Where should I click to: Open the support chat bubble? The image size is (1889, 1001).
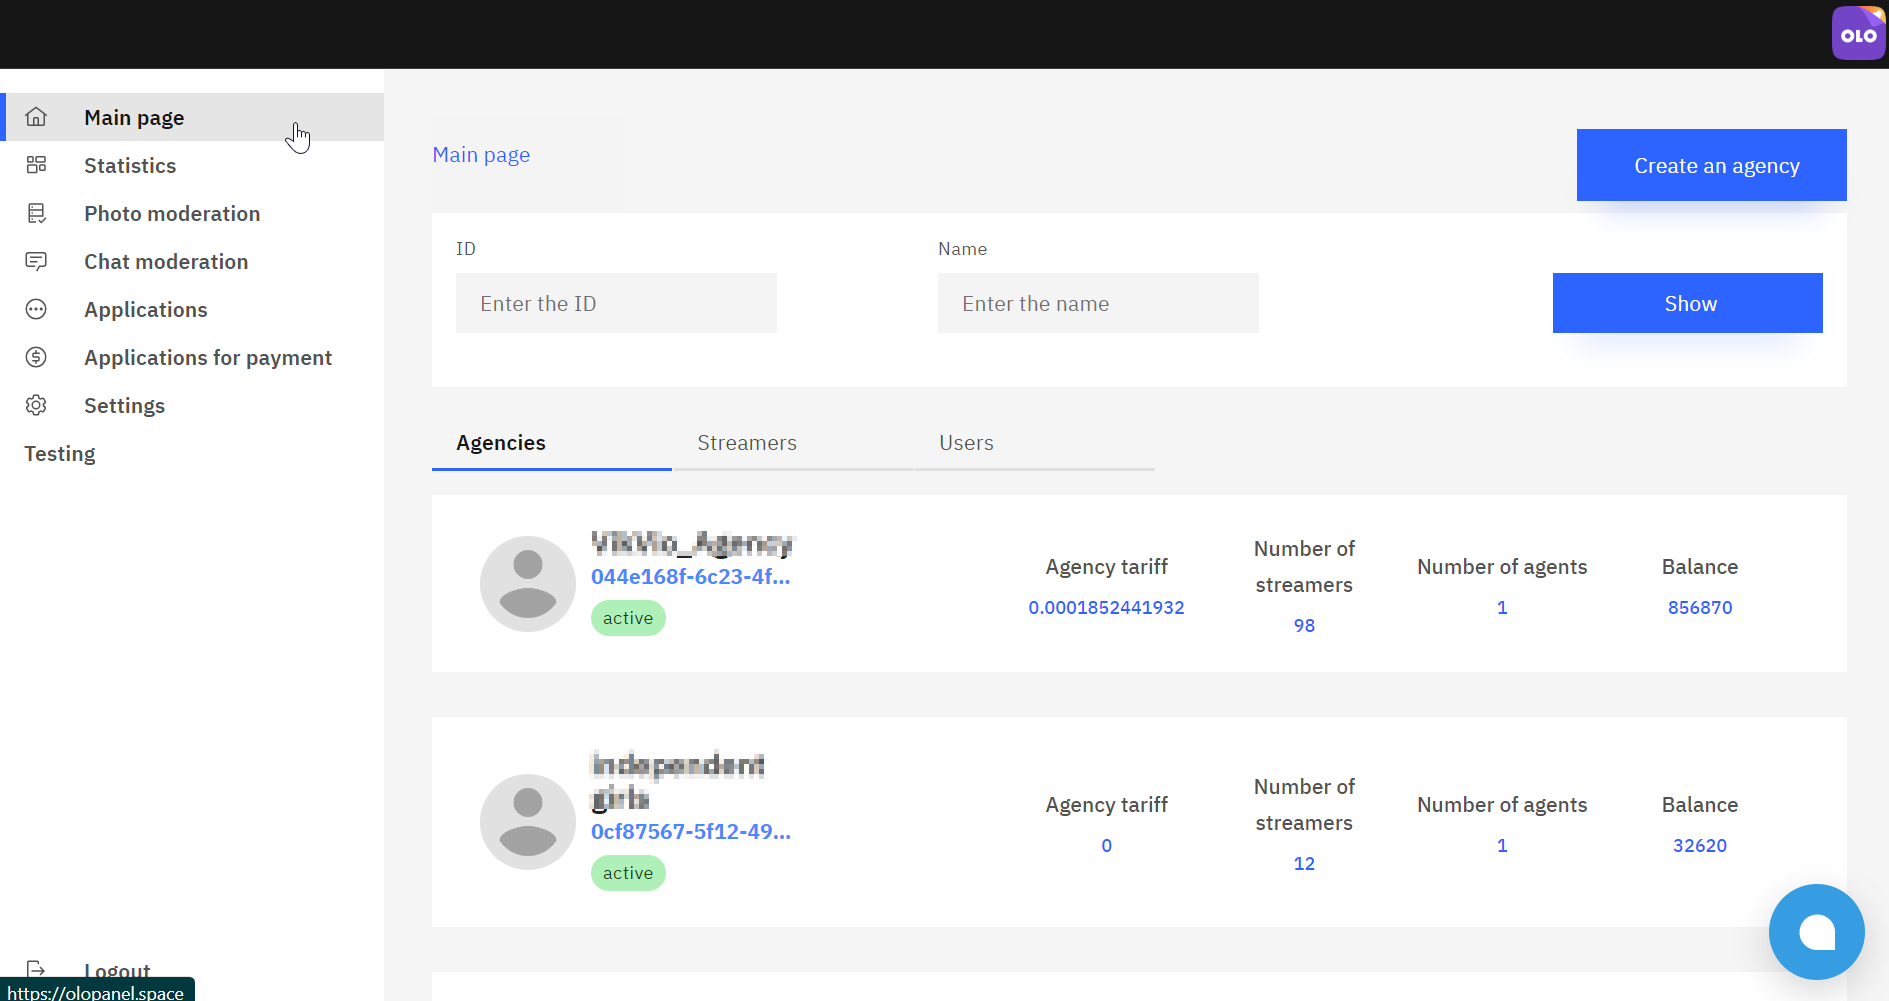(1816, 931)
